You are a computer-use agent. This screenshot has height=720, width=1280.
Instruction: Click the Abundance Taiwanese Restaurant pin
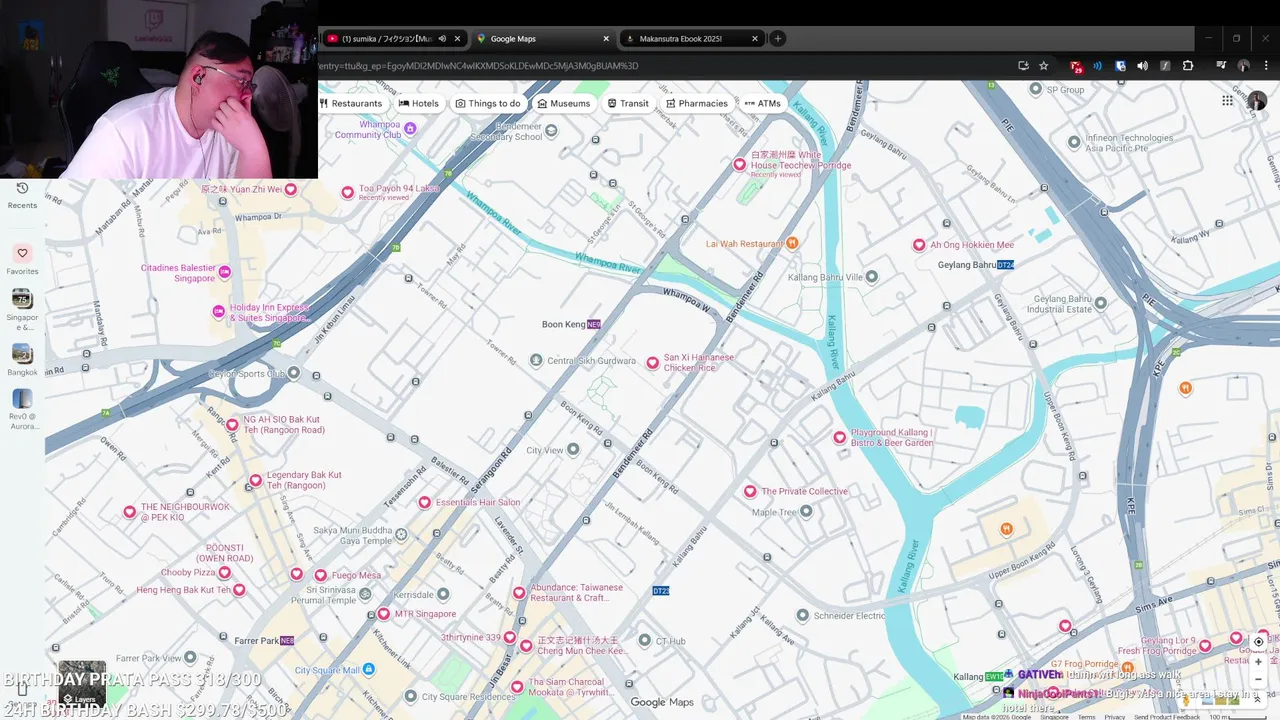(519, 593)
